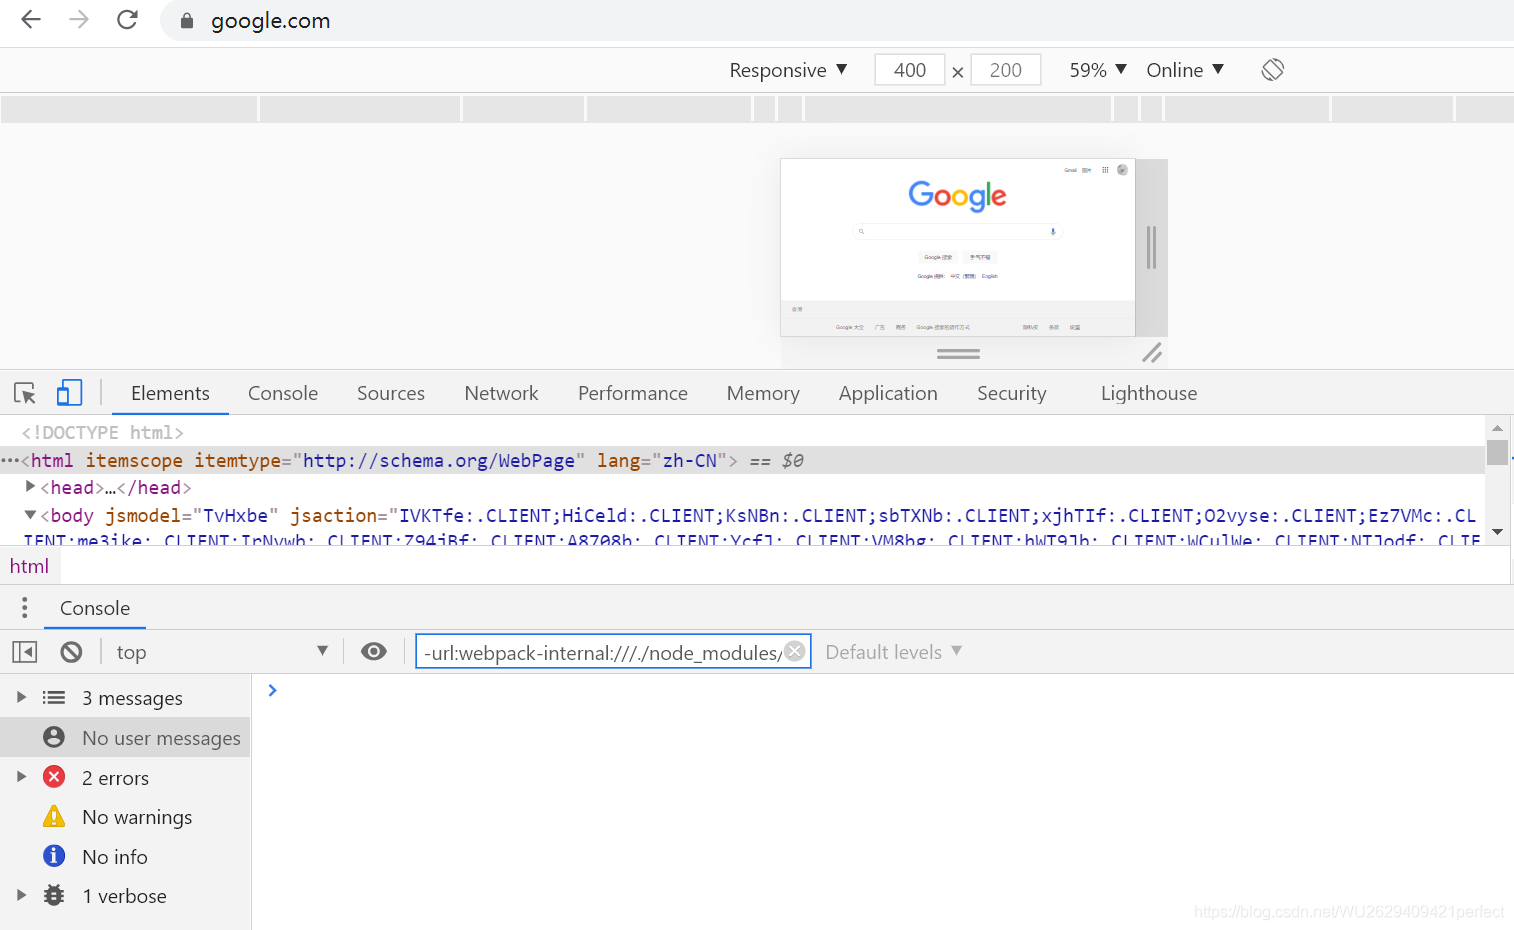Screen dimensions: 1514x930
Task: Click the viewport height field 200
Action: point(1006,70)
